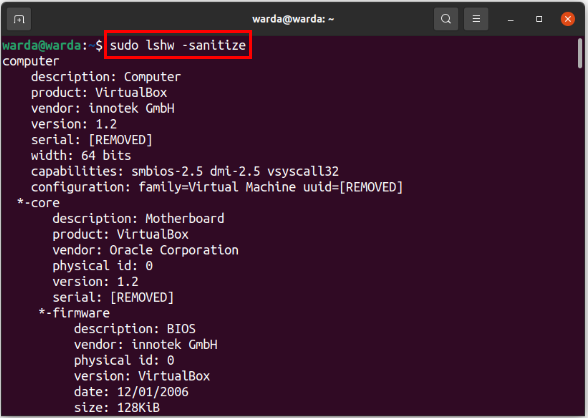
Task: Click the width: 64 bits line
Action: pyautogui.click(x=81, y=156)
